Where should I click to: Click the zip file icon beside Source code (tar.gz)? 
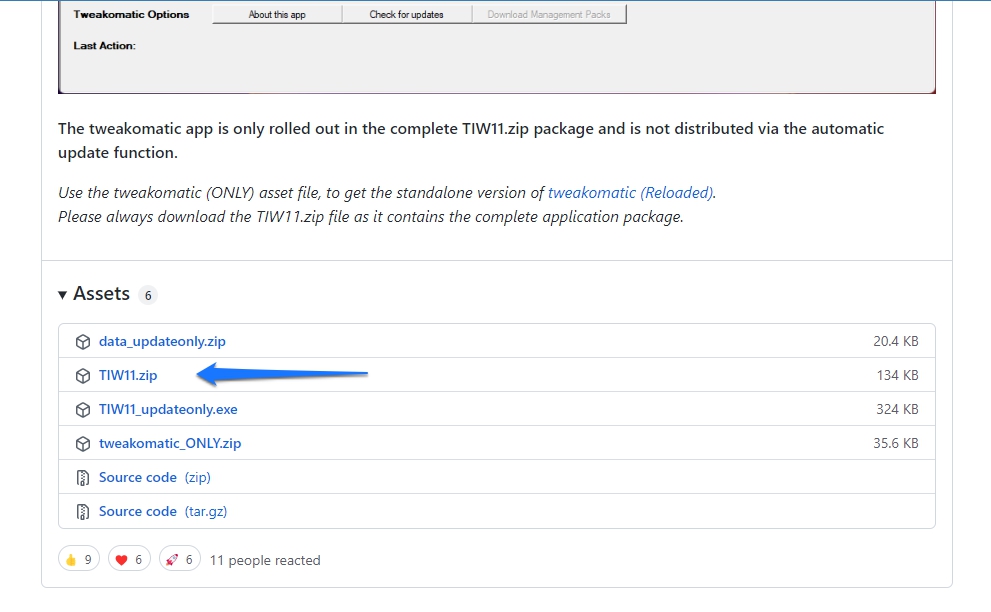(x=83, y=512)
